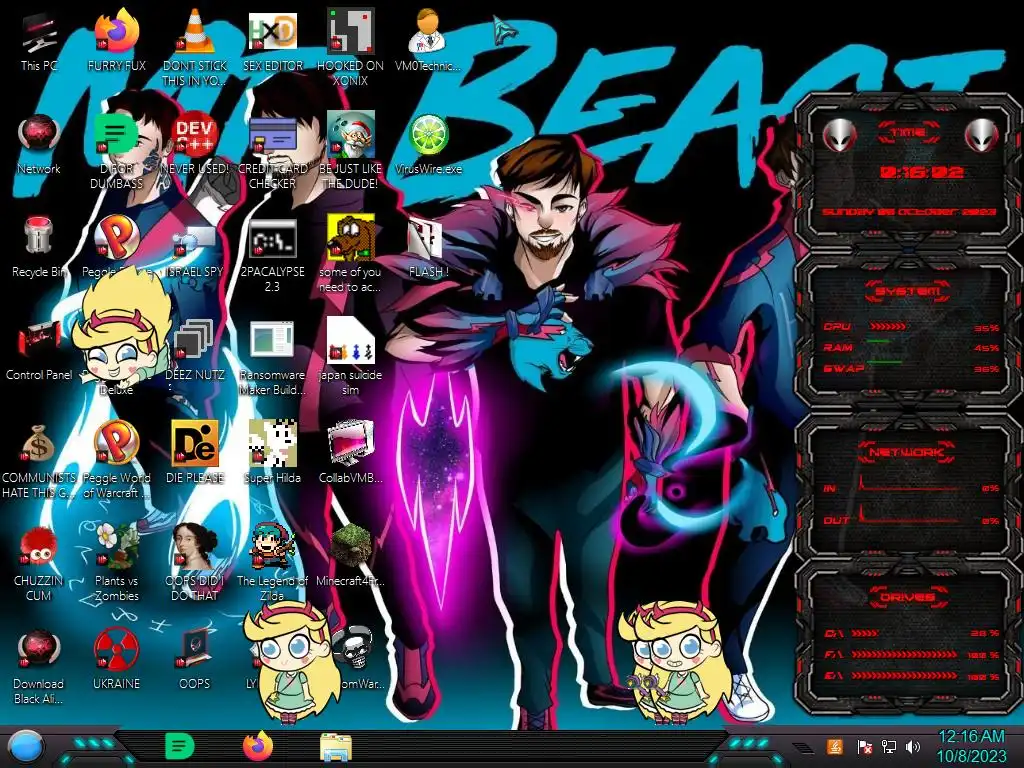Click the Start orb on taskbar
This screenshot has height=768, width=1024.
26,746
